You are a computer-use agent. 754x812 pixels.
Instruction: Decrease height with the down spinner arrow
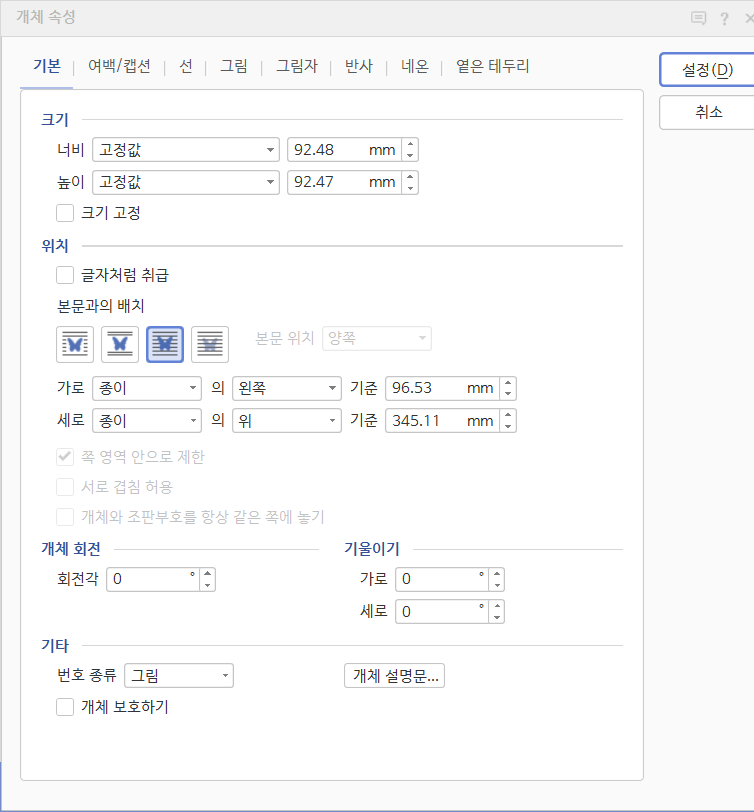click(x=410, y=188)
